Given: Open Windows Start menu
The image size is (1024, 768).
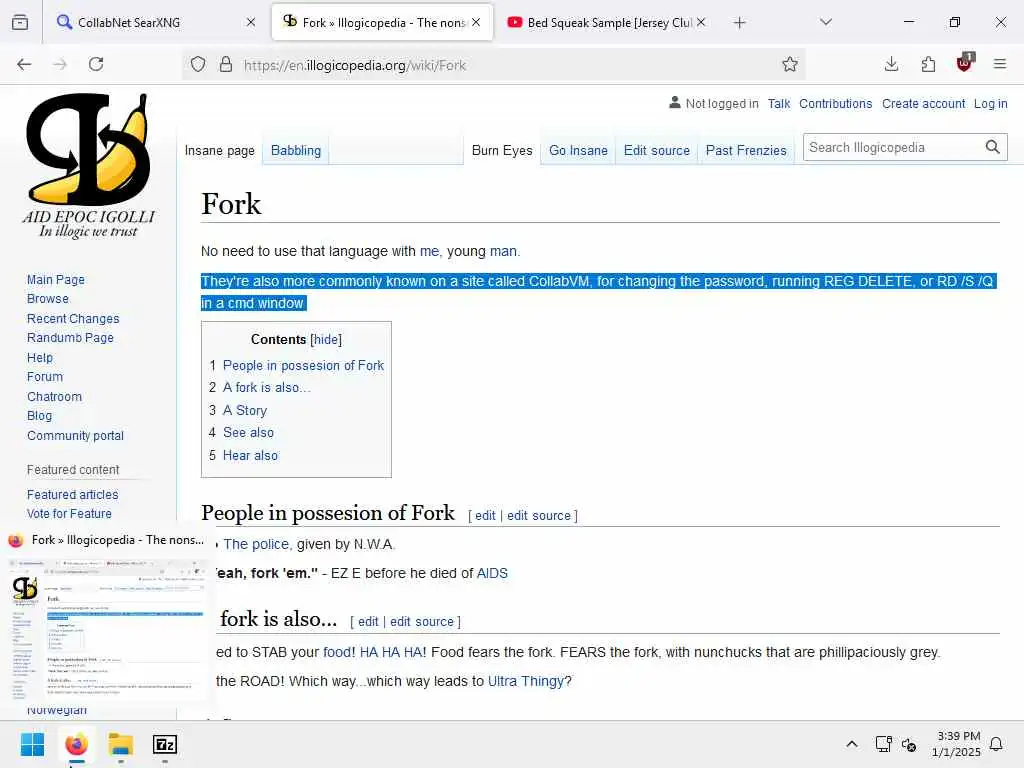Looking at the screenshot, I should (x=32, y=744).
